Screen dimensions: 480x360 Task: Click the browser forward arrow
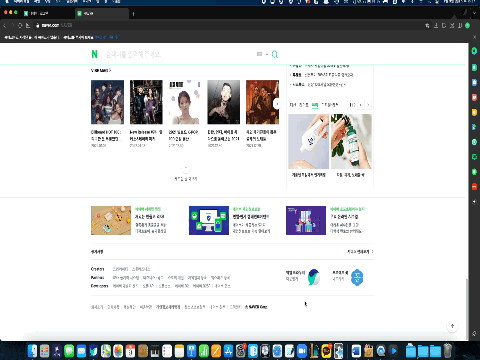[x=12, y=25]
